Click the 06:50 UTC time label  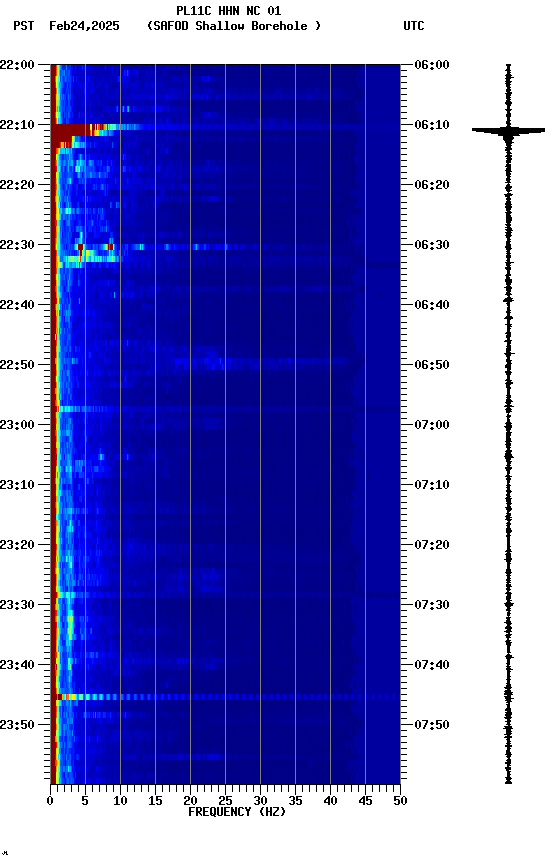click(x=432, y=365)
